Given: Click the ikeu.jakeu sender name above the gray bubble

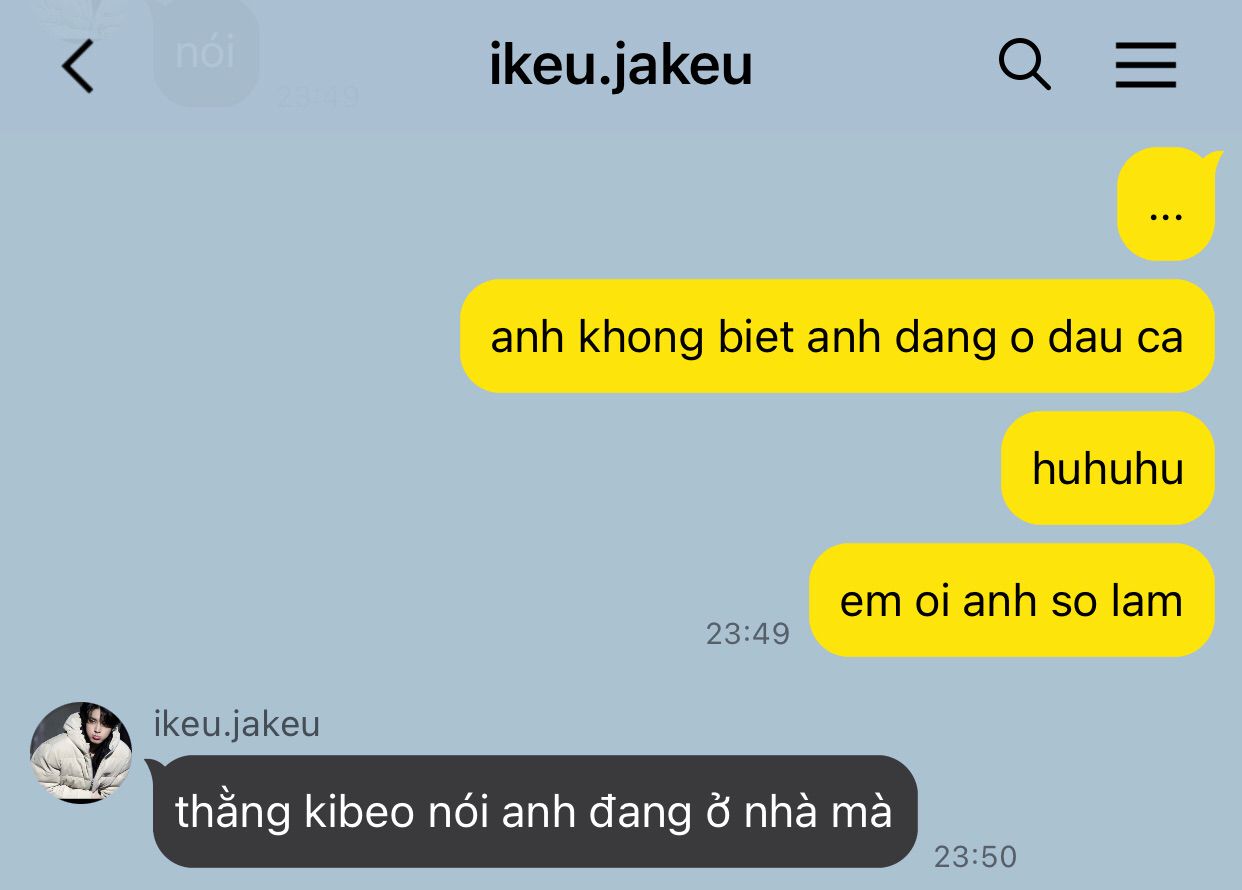Looking at the screenshot, I should coord(237,723).
